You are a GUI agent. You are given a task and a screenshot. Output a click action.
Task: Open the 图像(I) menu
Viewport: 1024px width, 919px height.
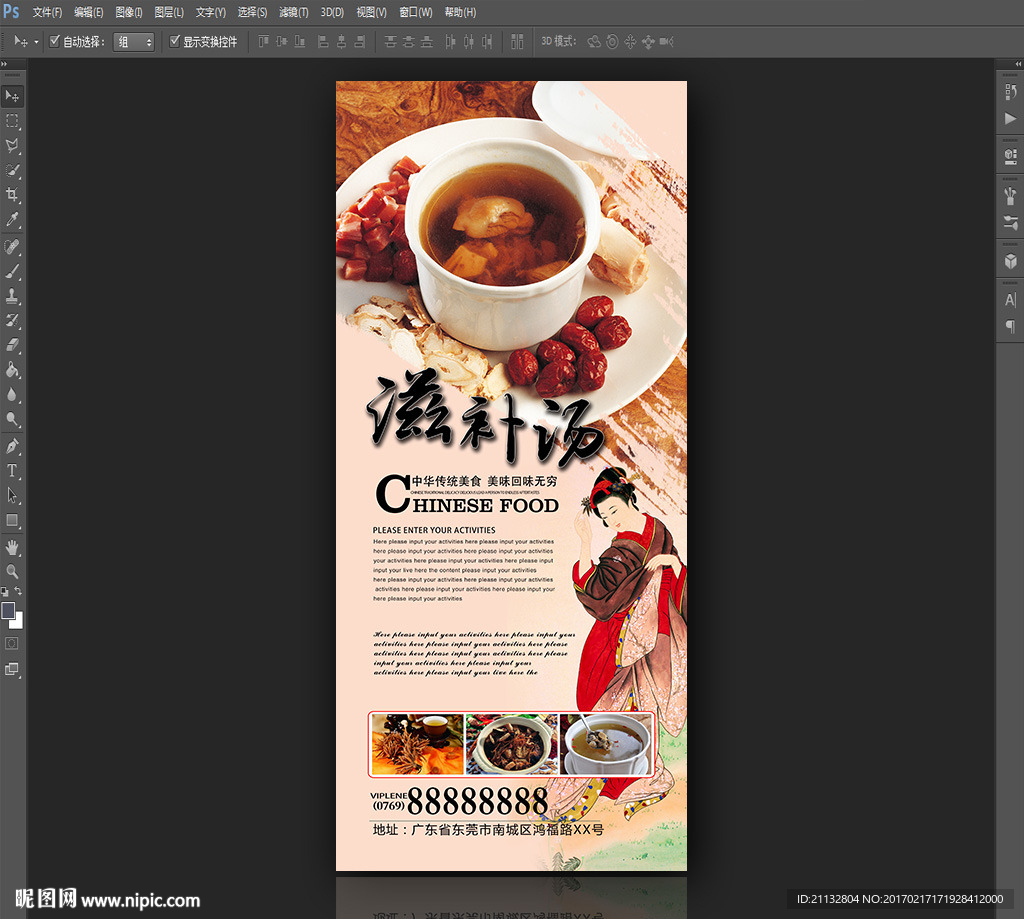(129, 12)
